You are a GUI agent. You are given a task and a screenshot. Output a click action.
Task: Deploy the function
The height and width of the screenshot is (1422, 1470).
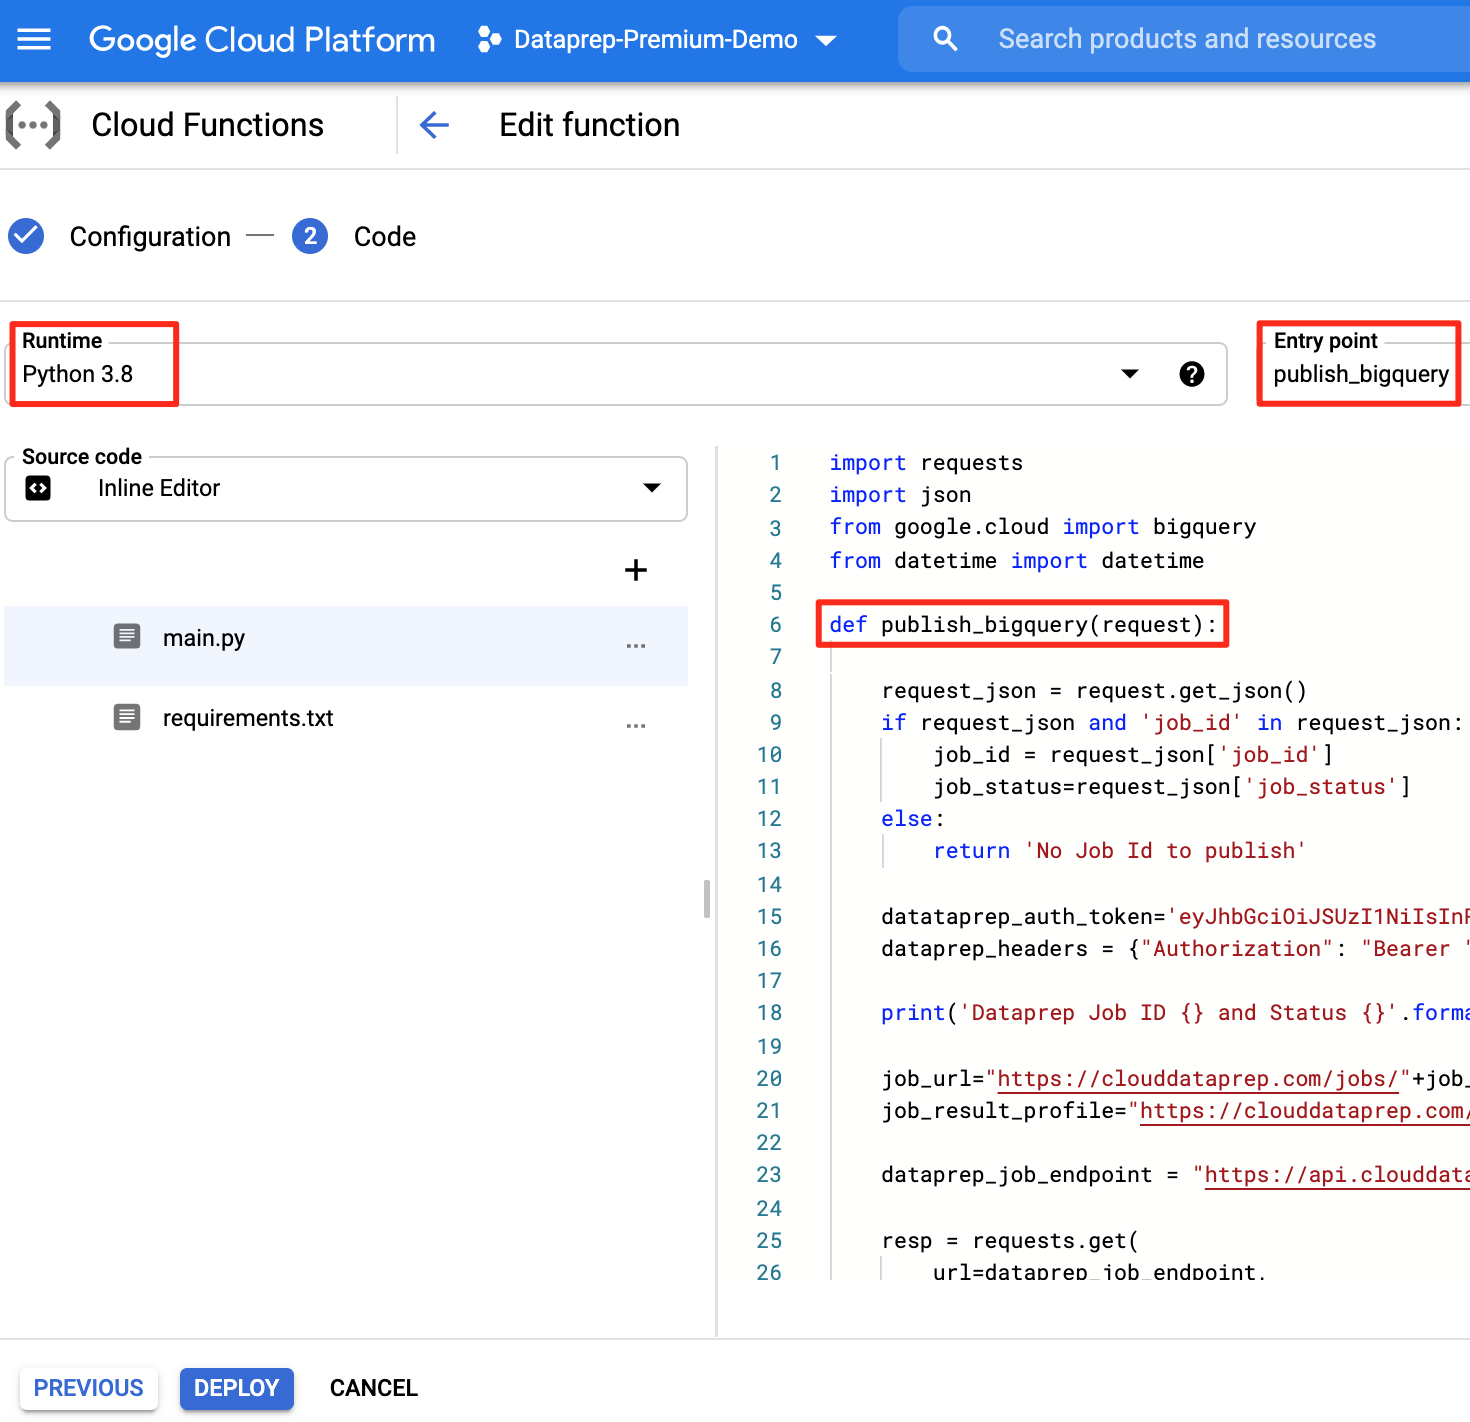(x=236, y=1388)
